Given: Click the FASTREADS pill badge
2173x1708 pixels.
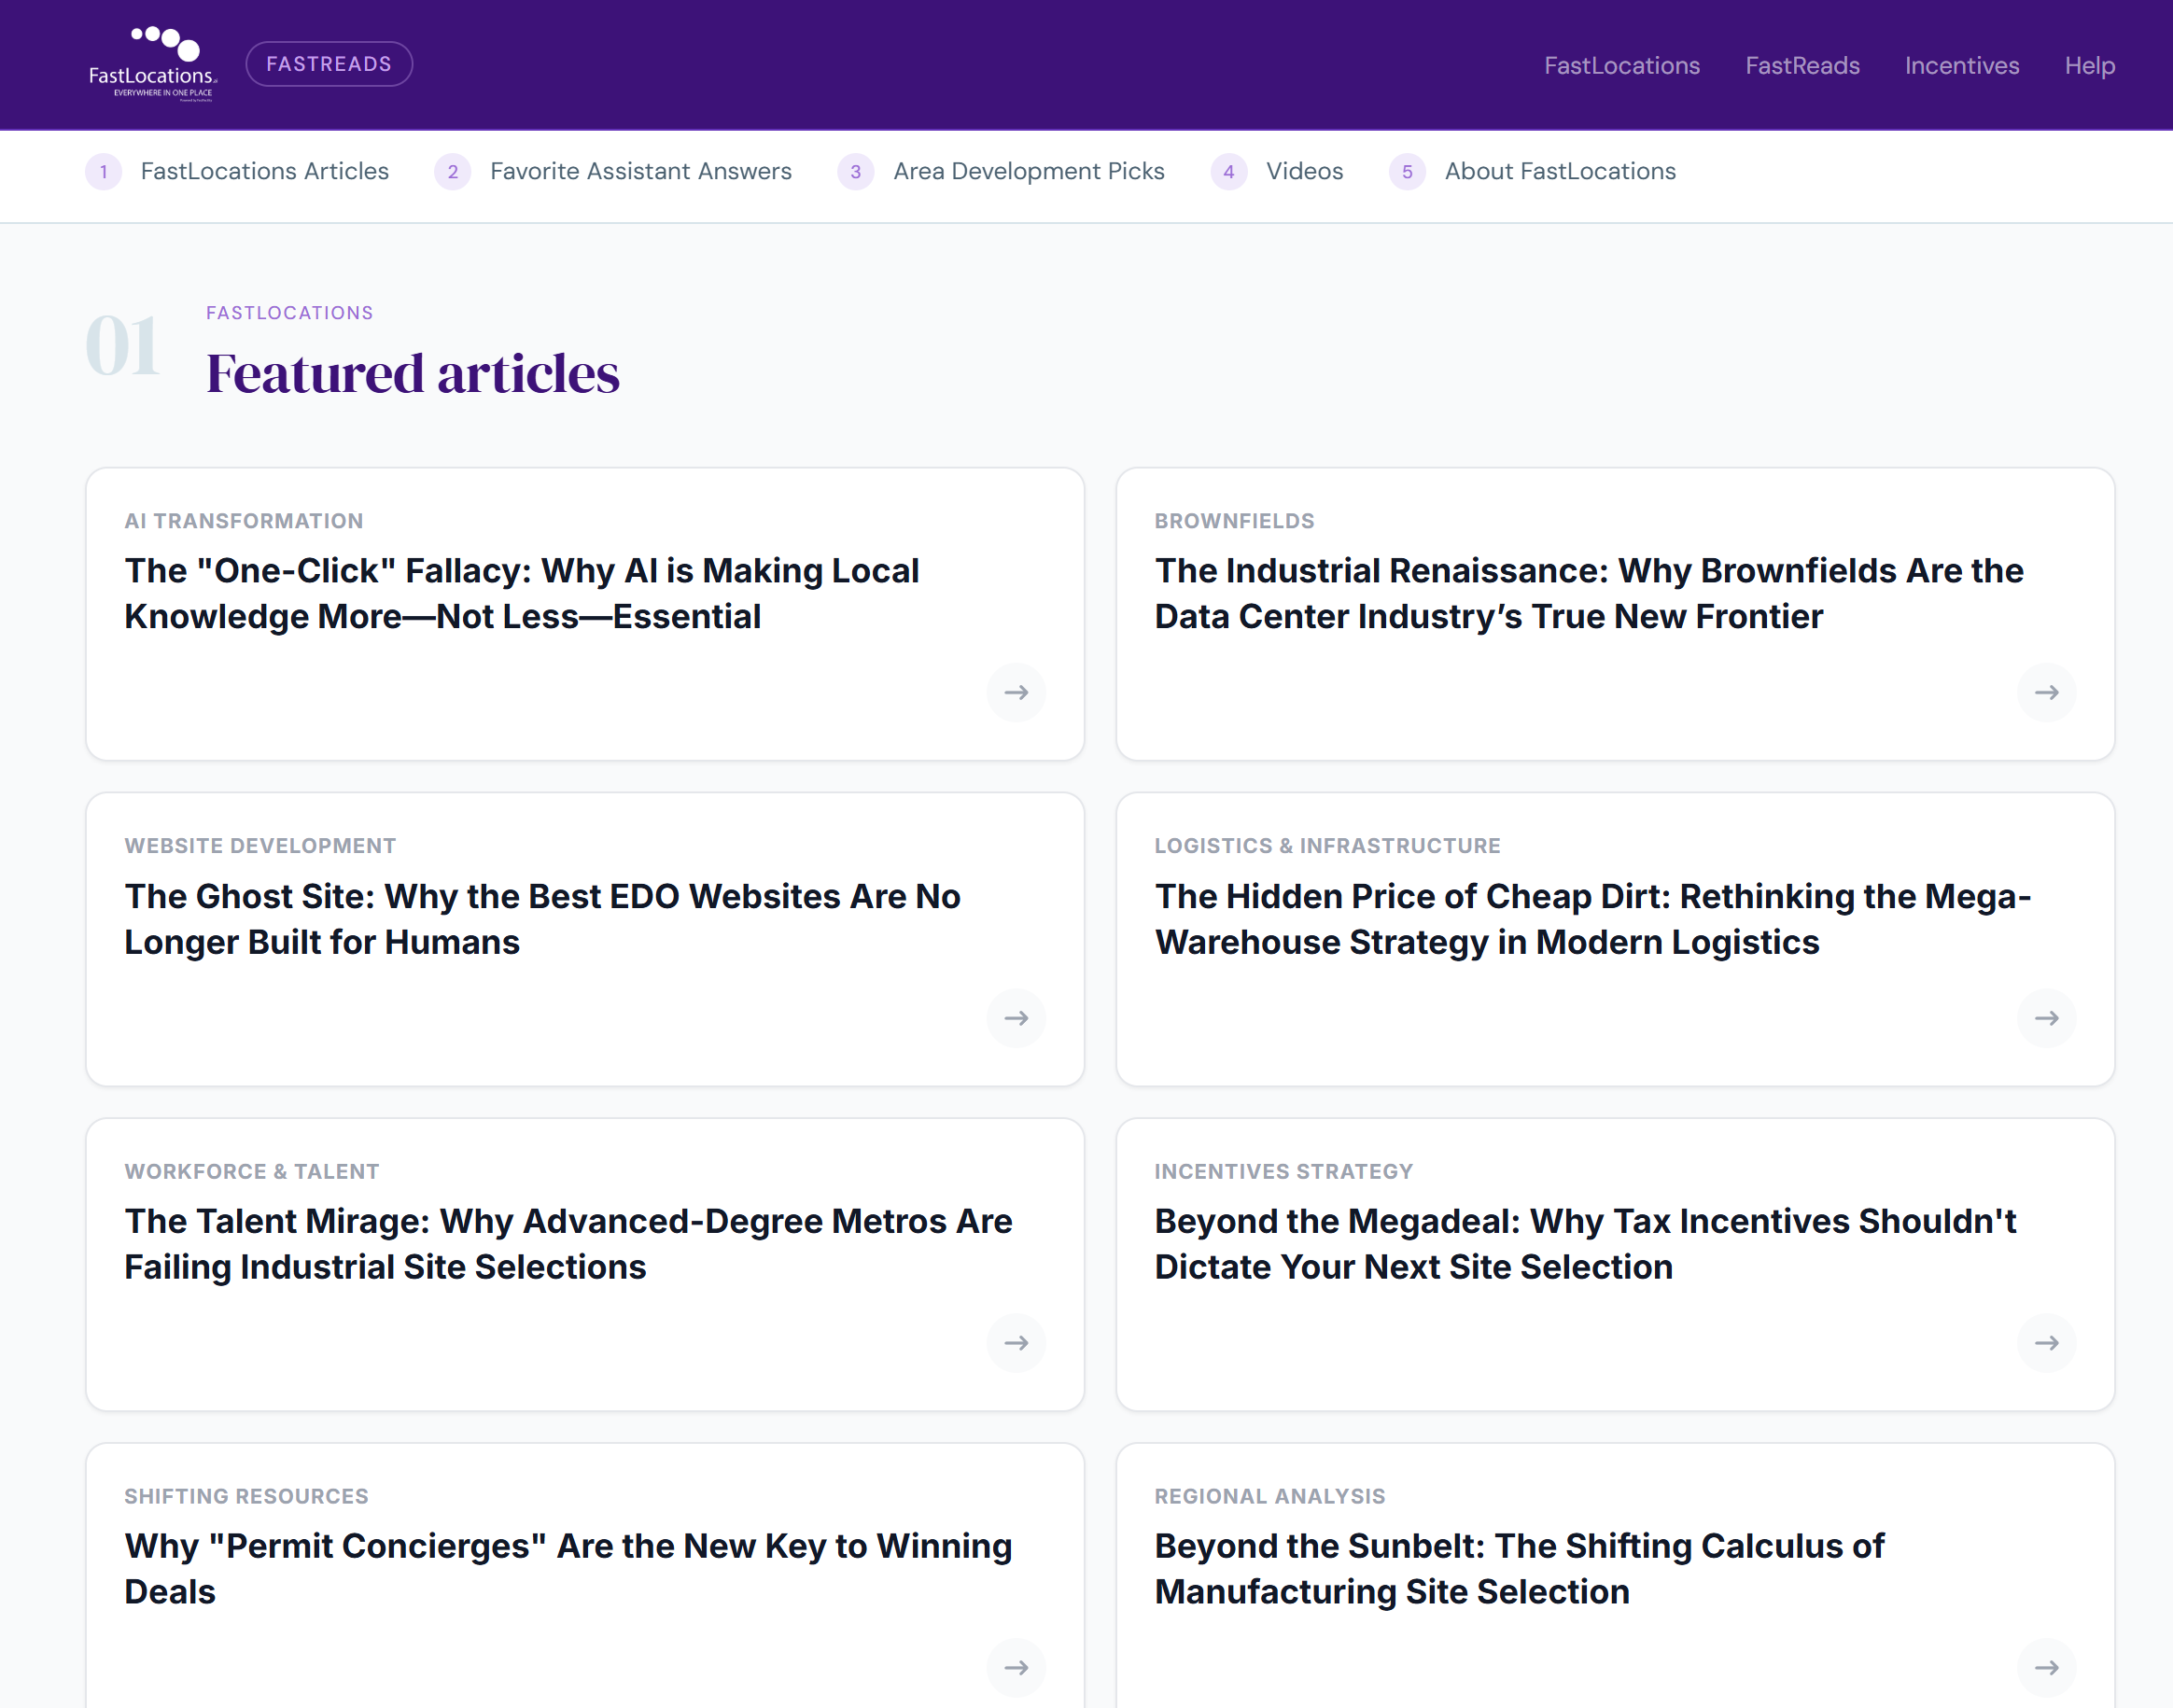Looking at the screenshot, I should click(x=329, y=64).
